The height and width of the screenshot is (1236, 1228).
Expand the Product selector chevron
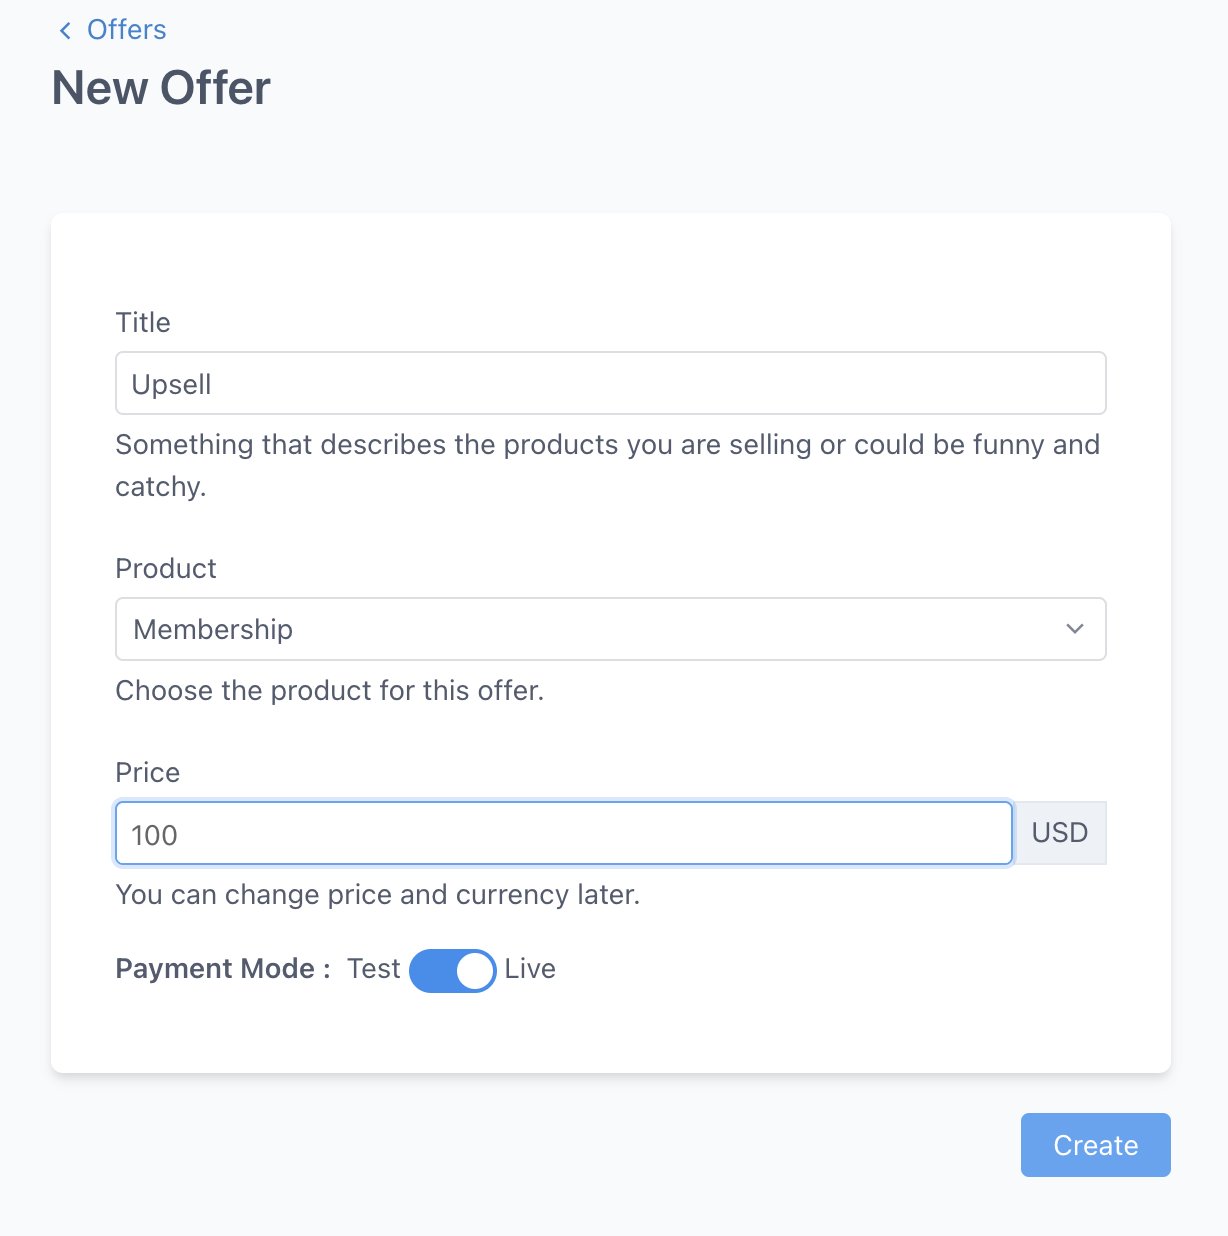[1075, 629]
